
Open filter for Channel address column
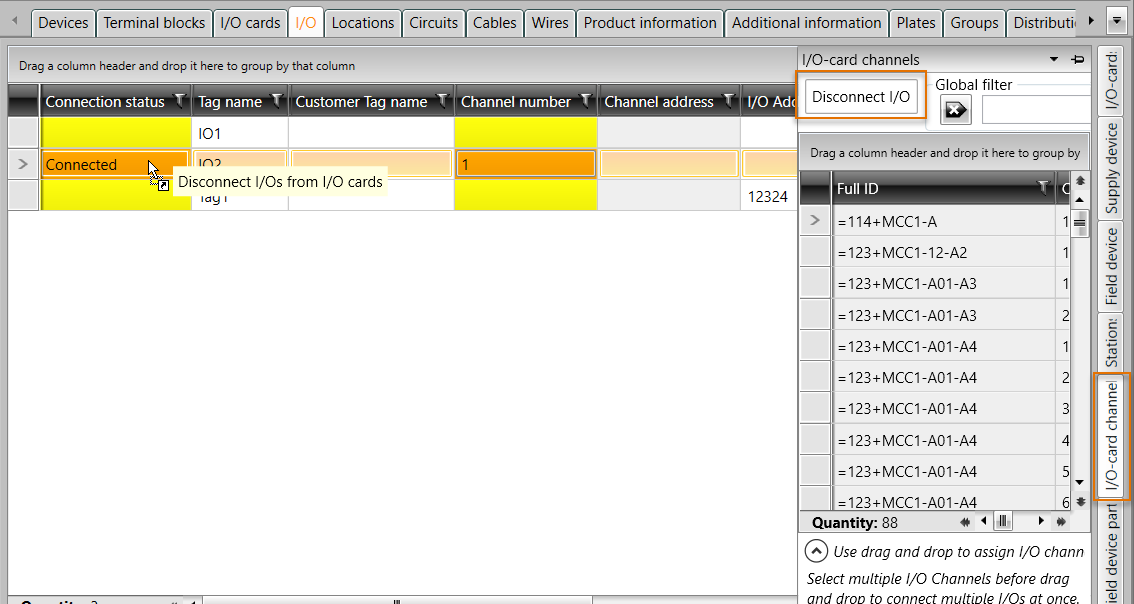click(728, 101)
